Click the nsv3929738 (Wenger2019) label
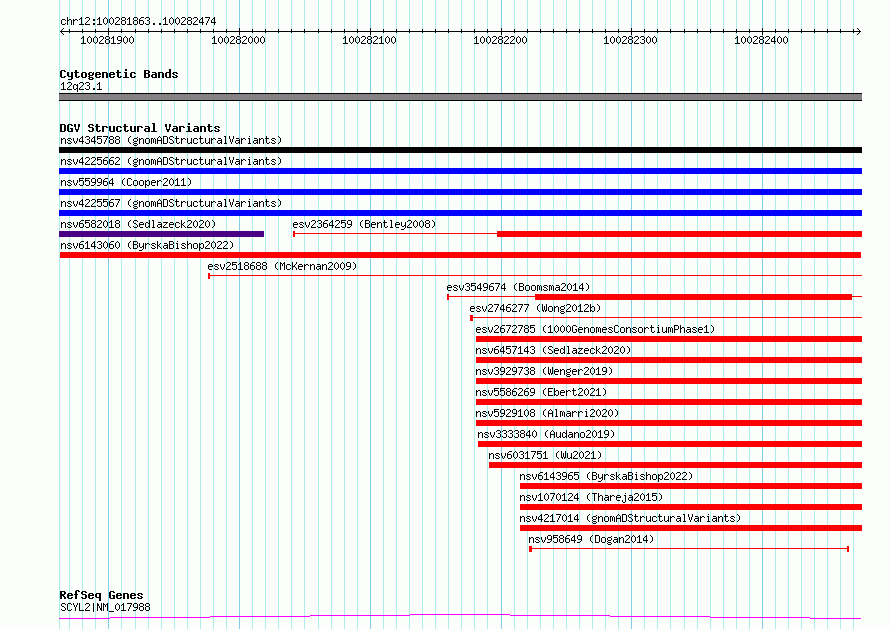Image resolution: width=890 pixels, height=629 pixels. [x=544, y=371]
